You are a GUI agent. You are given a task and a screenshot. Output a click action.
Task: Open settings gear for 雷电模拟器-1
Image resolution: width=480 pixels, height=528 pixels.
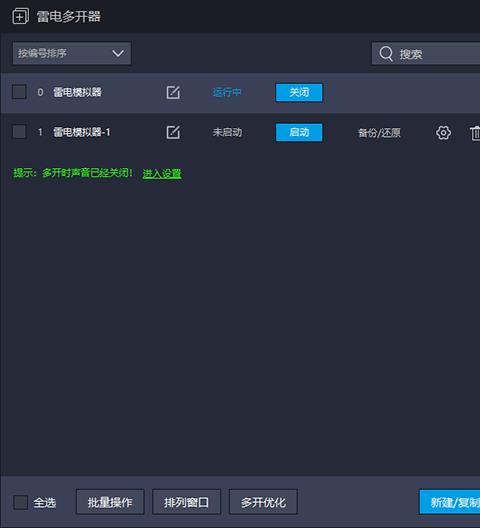click(x=443, y=133)
